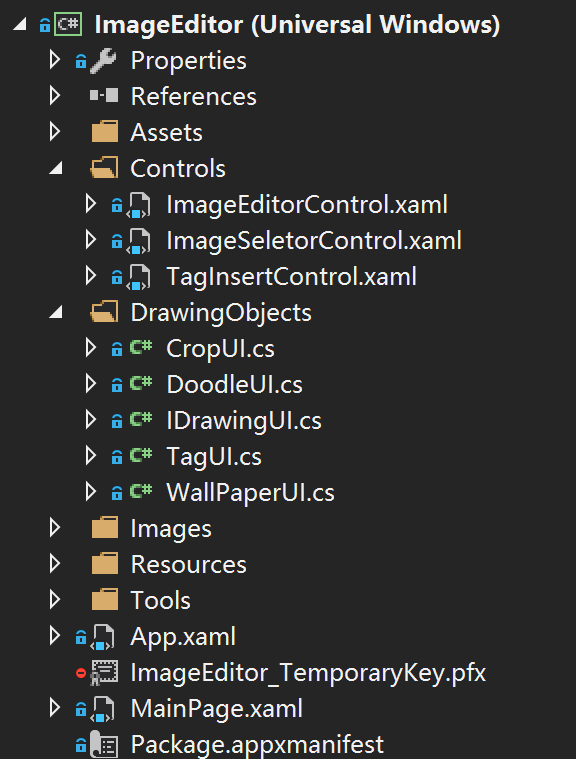Select the WallPaperUI.cs file
Image resolution: width=576 pixels, height=759 pixels.
tap(250, 493)
